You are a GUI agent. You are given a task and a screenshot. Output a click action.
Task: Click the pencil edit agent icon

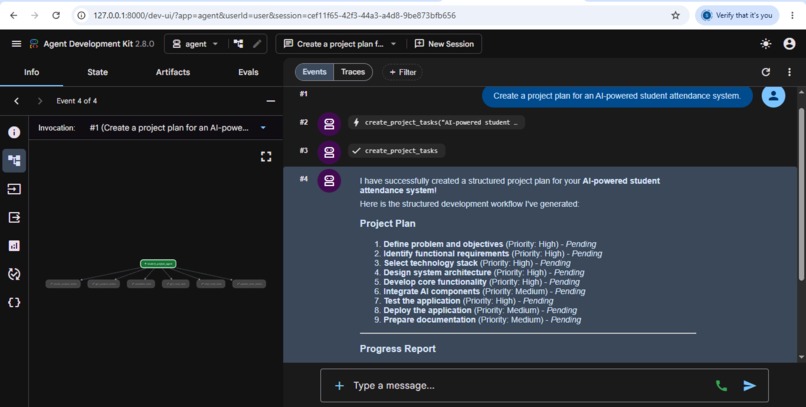tap(257, 44)
